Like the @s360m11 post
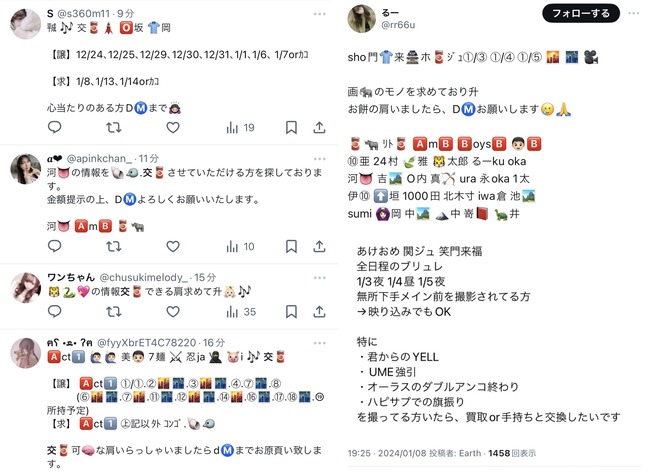 point(173,128)
